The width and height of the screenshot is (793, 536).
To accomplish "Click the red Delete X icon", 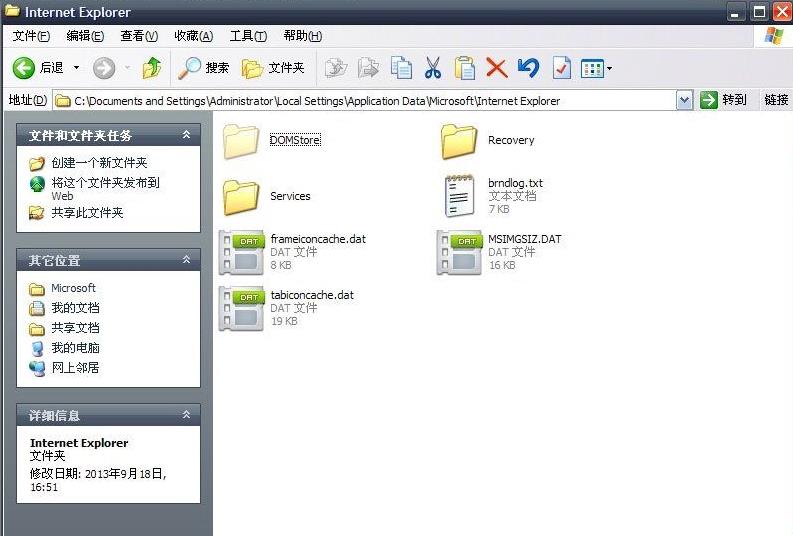I will pyautogui.click(x=496, y=68).
